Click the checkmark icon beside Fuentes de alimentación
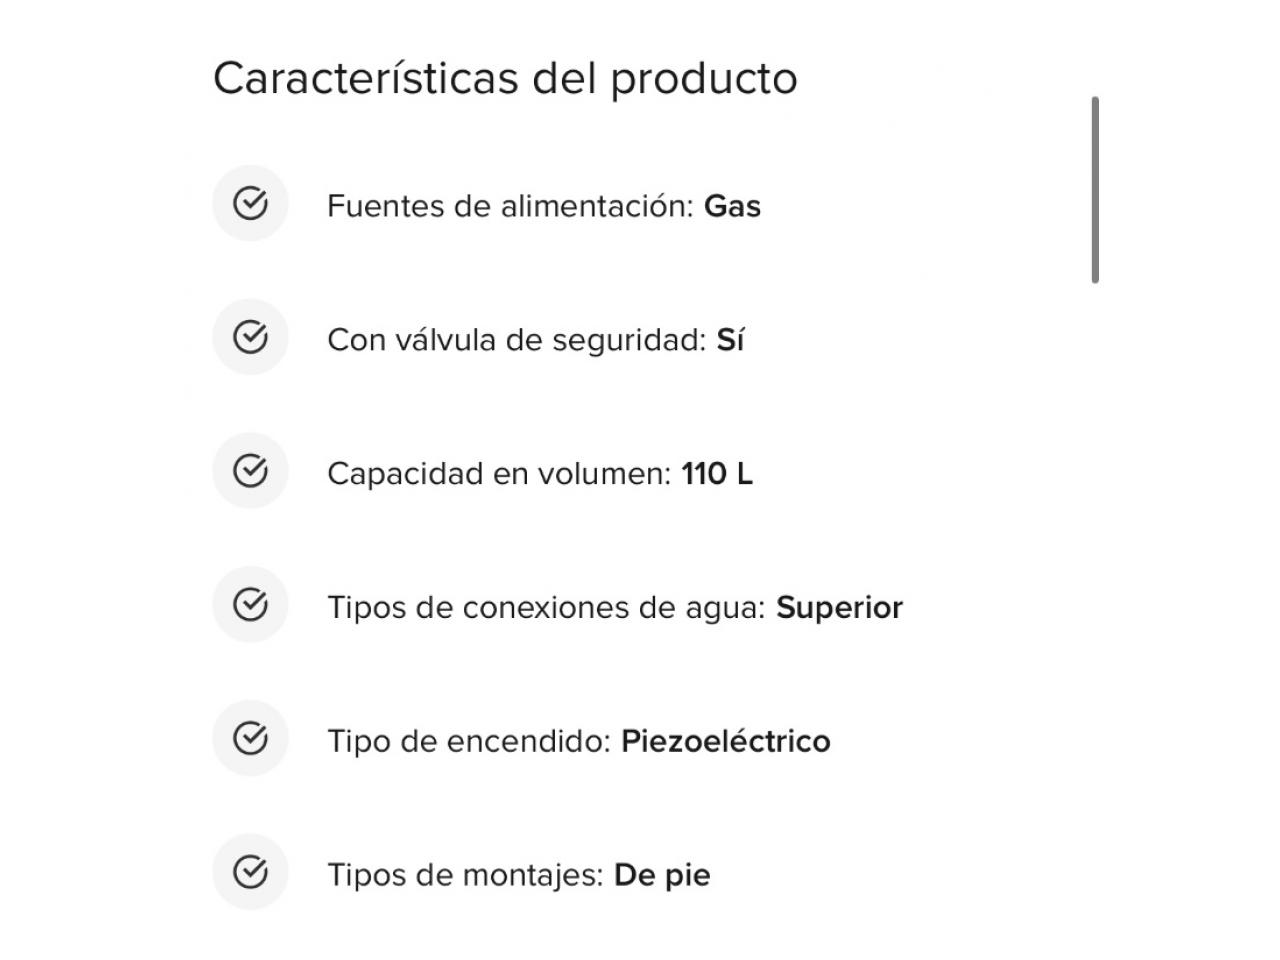Viewport: 1280px width, 960px height. coord(250,204)
